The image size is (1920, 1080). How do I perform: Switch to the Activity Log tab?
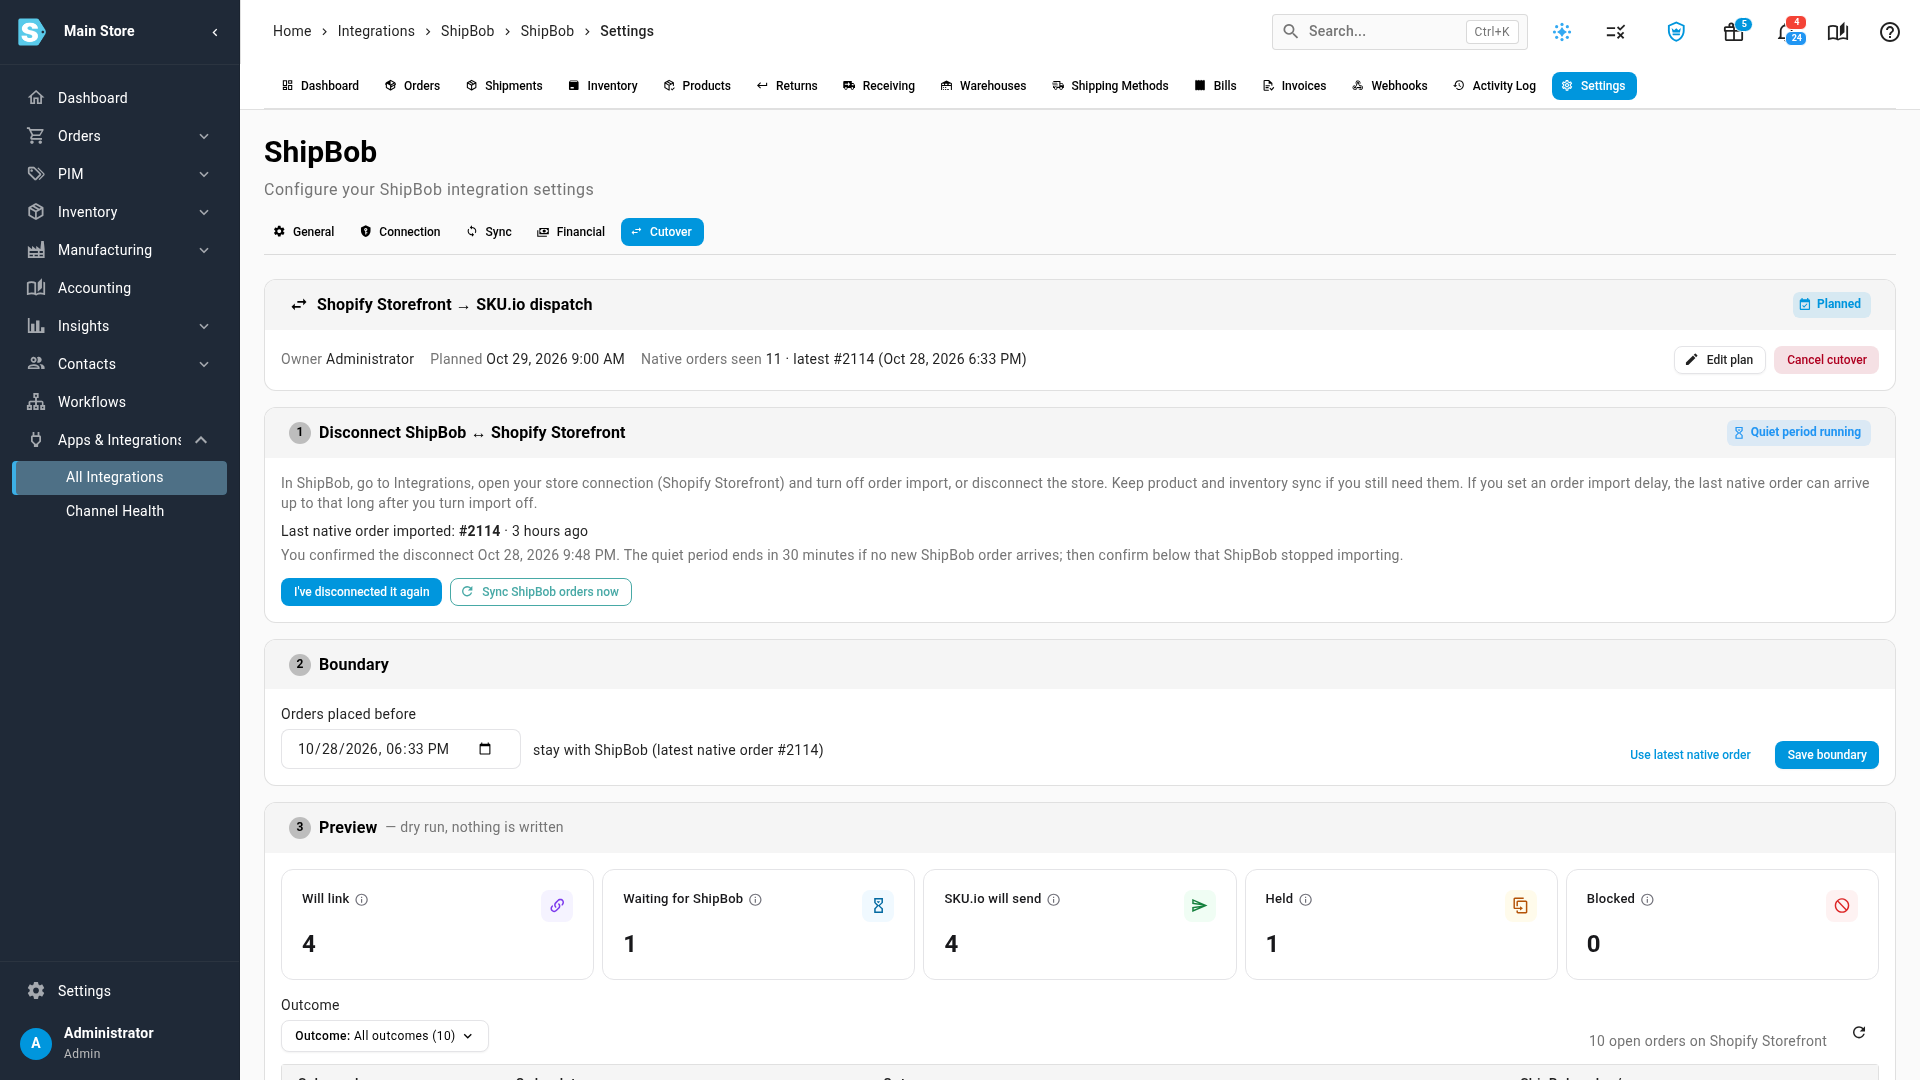1494,86
